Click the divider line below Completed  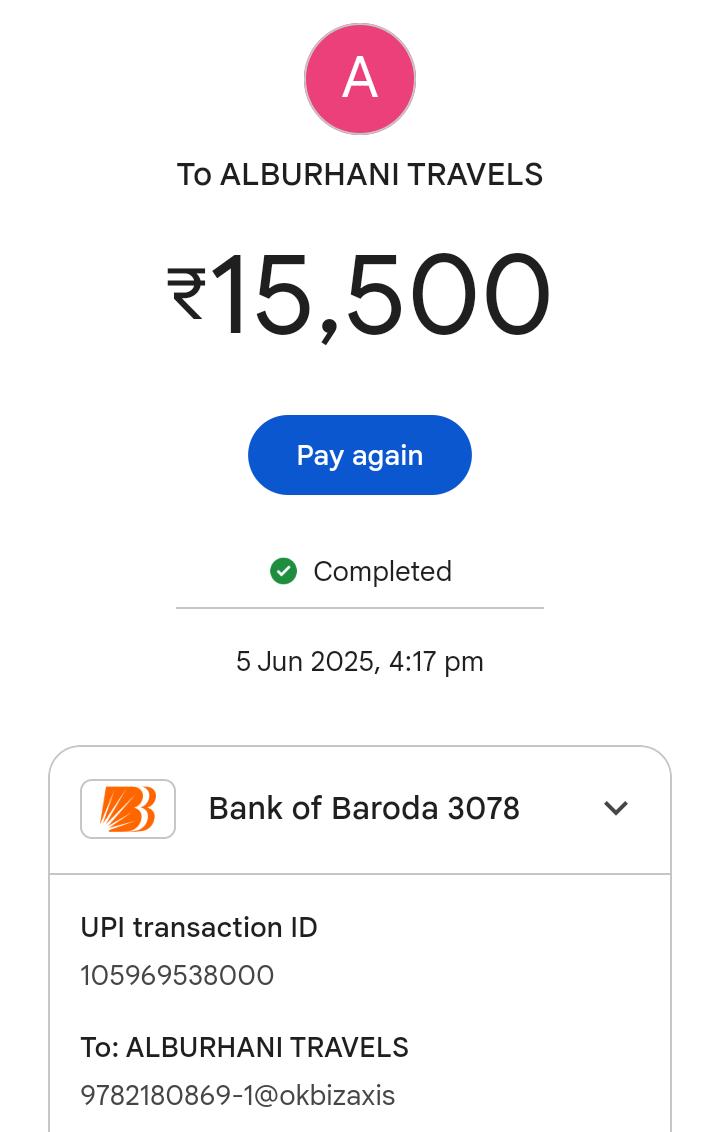coord(360,607)
